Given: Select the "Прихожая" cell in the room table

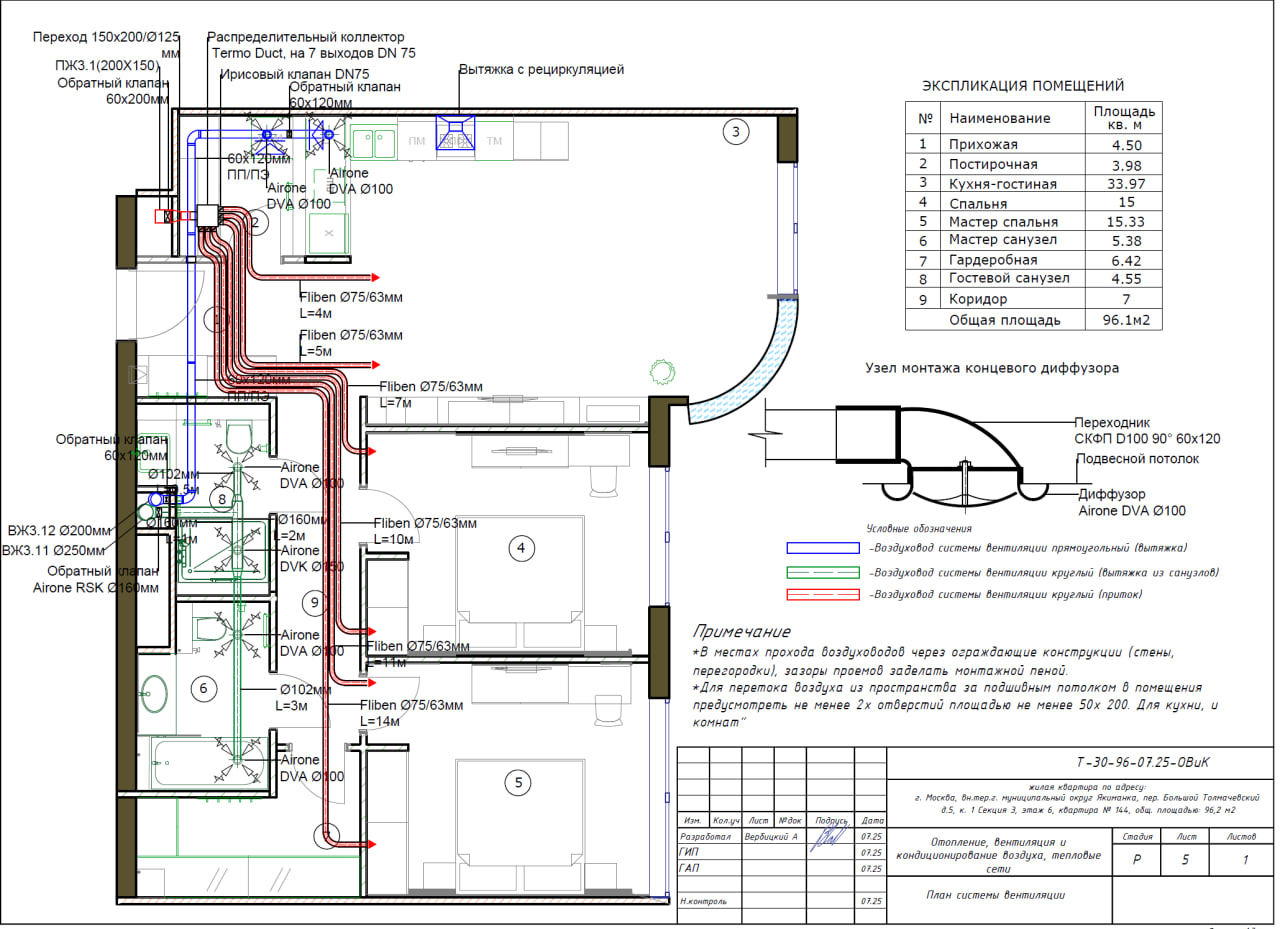Looking at the screenshot, I should tap(981, 144).
